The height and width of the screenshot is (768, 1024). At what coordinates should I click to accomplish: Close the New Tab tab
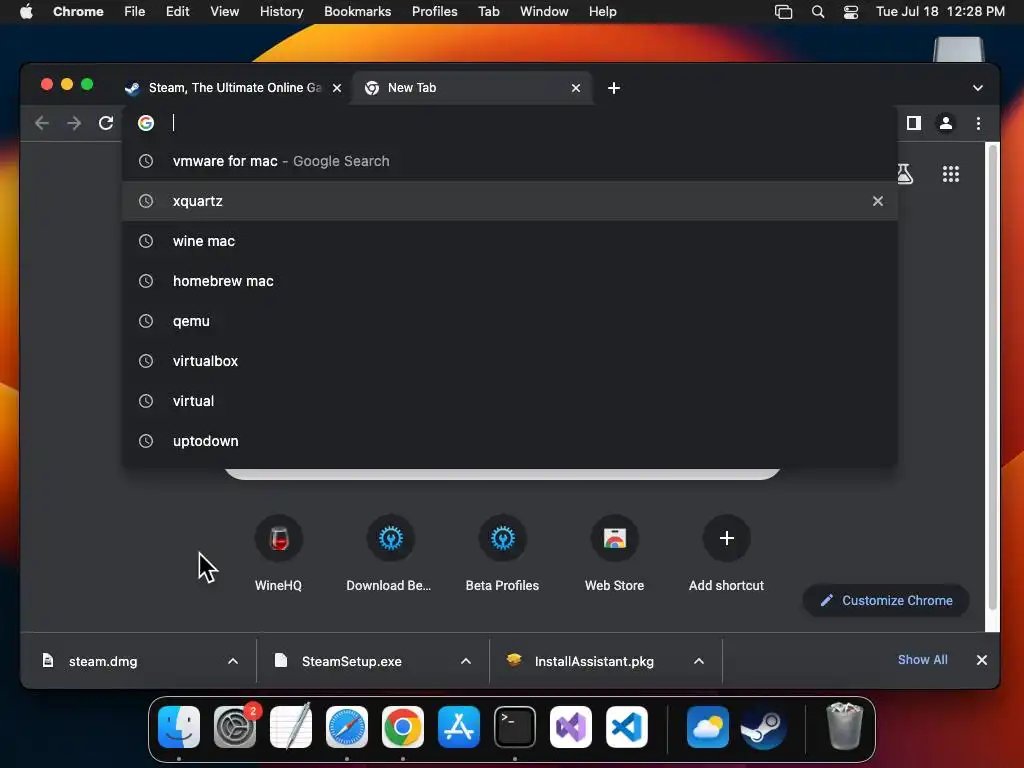click(x=576, y=88)
